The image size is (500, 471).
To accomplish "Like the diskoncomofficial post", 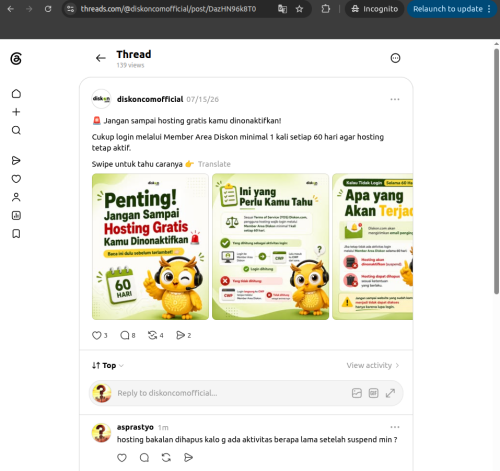I will [97, 335].
